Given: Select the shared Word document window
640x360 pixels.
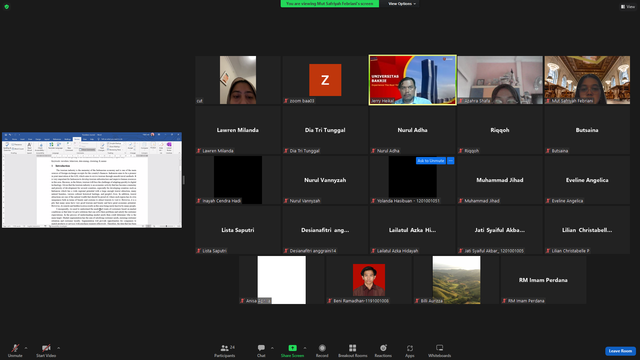Looking at the screenshot, I should point(92,180).
